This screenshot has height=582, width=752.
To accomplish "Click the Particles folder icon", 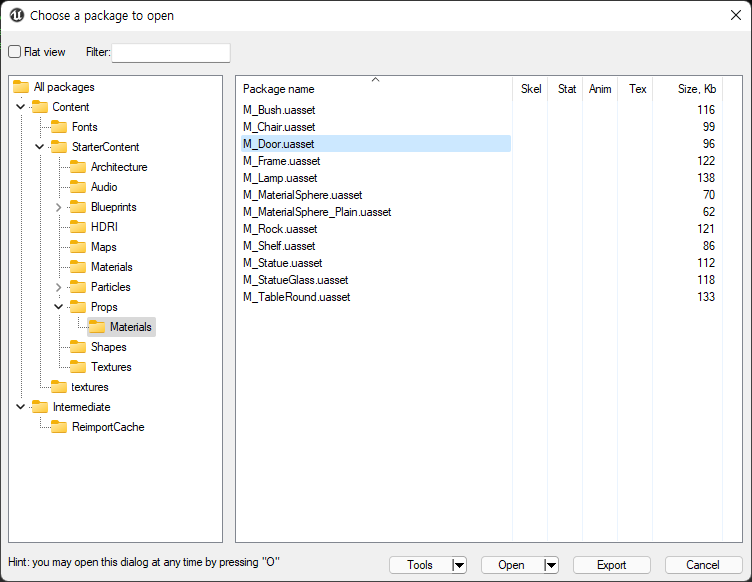I will [x=78, y=287].
